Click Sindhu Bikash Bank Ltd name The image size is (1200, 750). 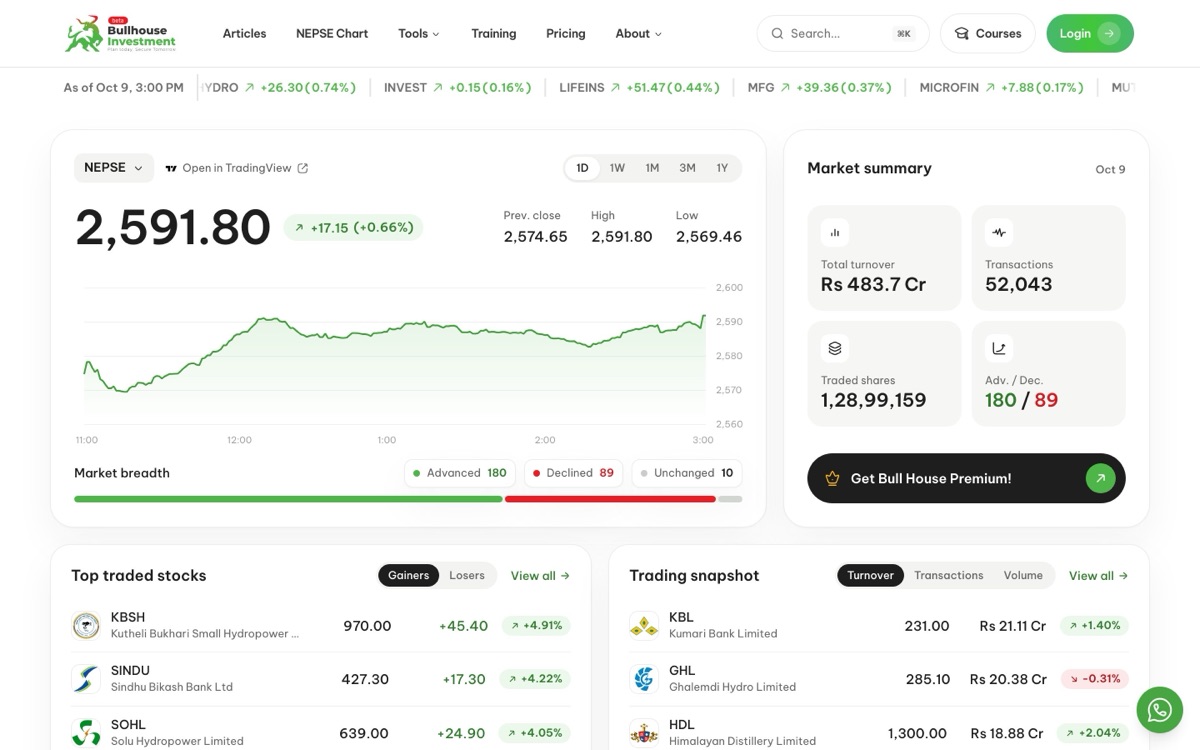pos(172,687)
